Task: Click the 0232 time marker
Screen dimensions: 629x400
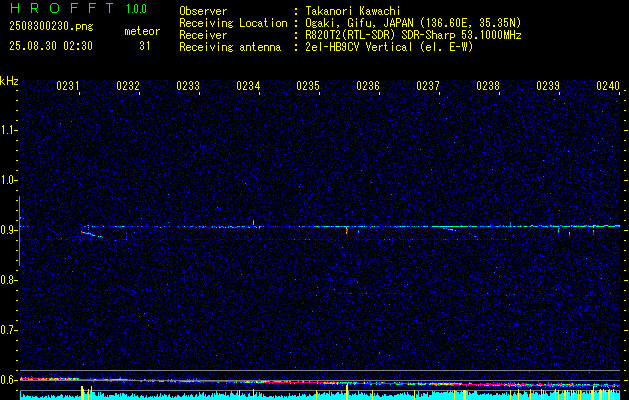Action: pyautogui.click(x=128, y=86)
